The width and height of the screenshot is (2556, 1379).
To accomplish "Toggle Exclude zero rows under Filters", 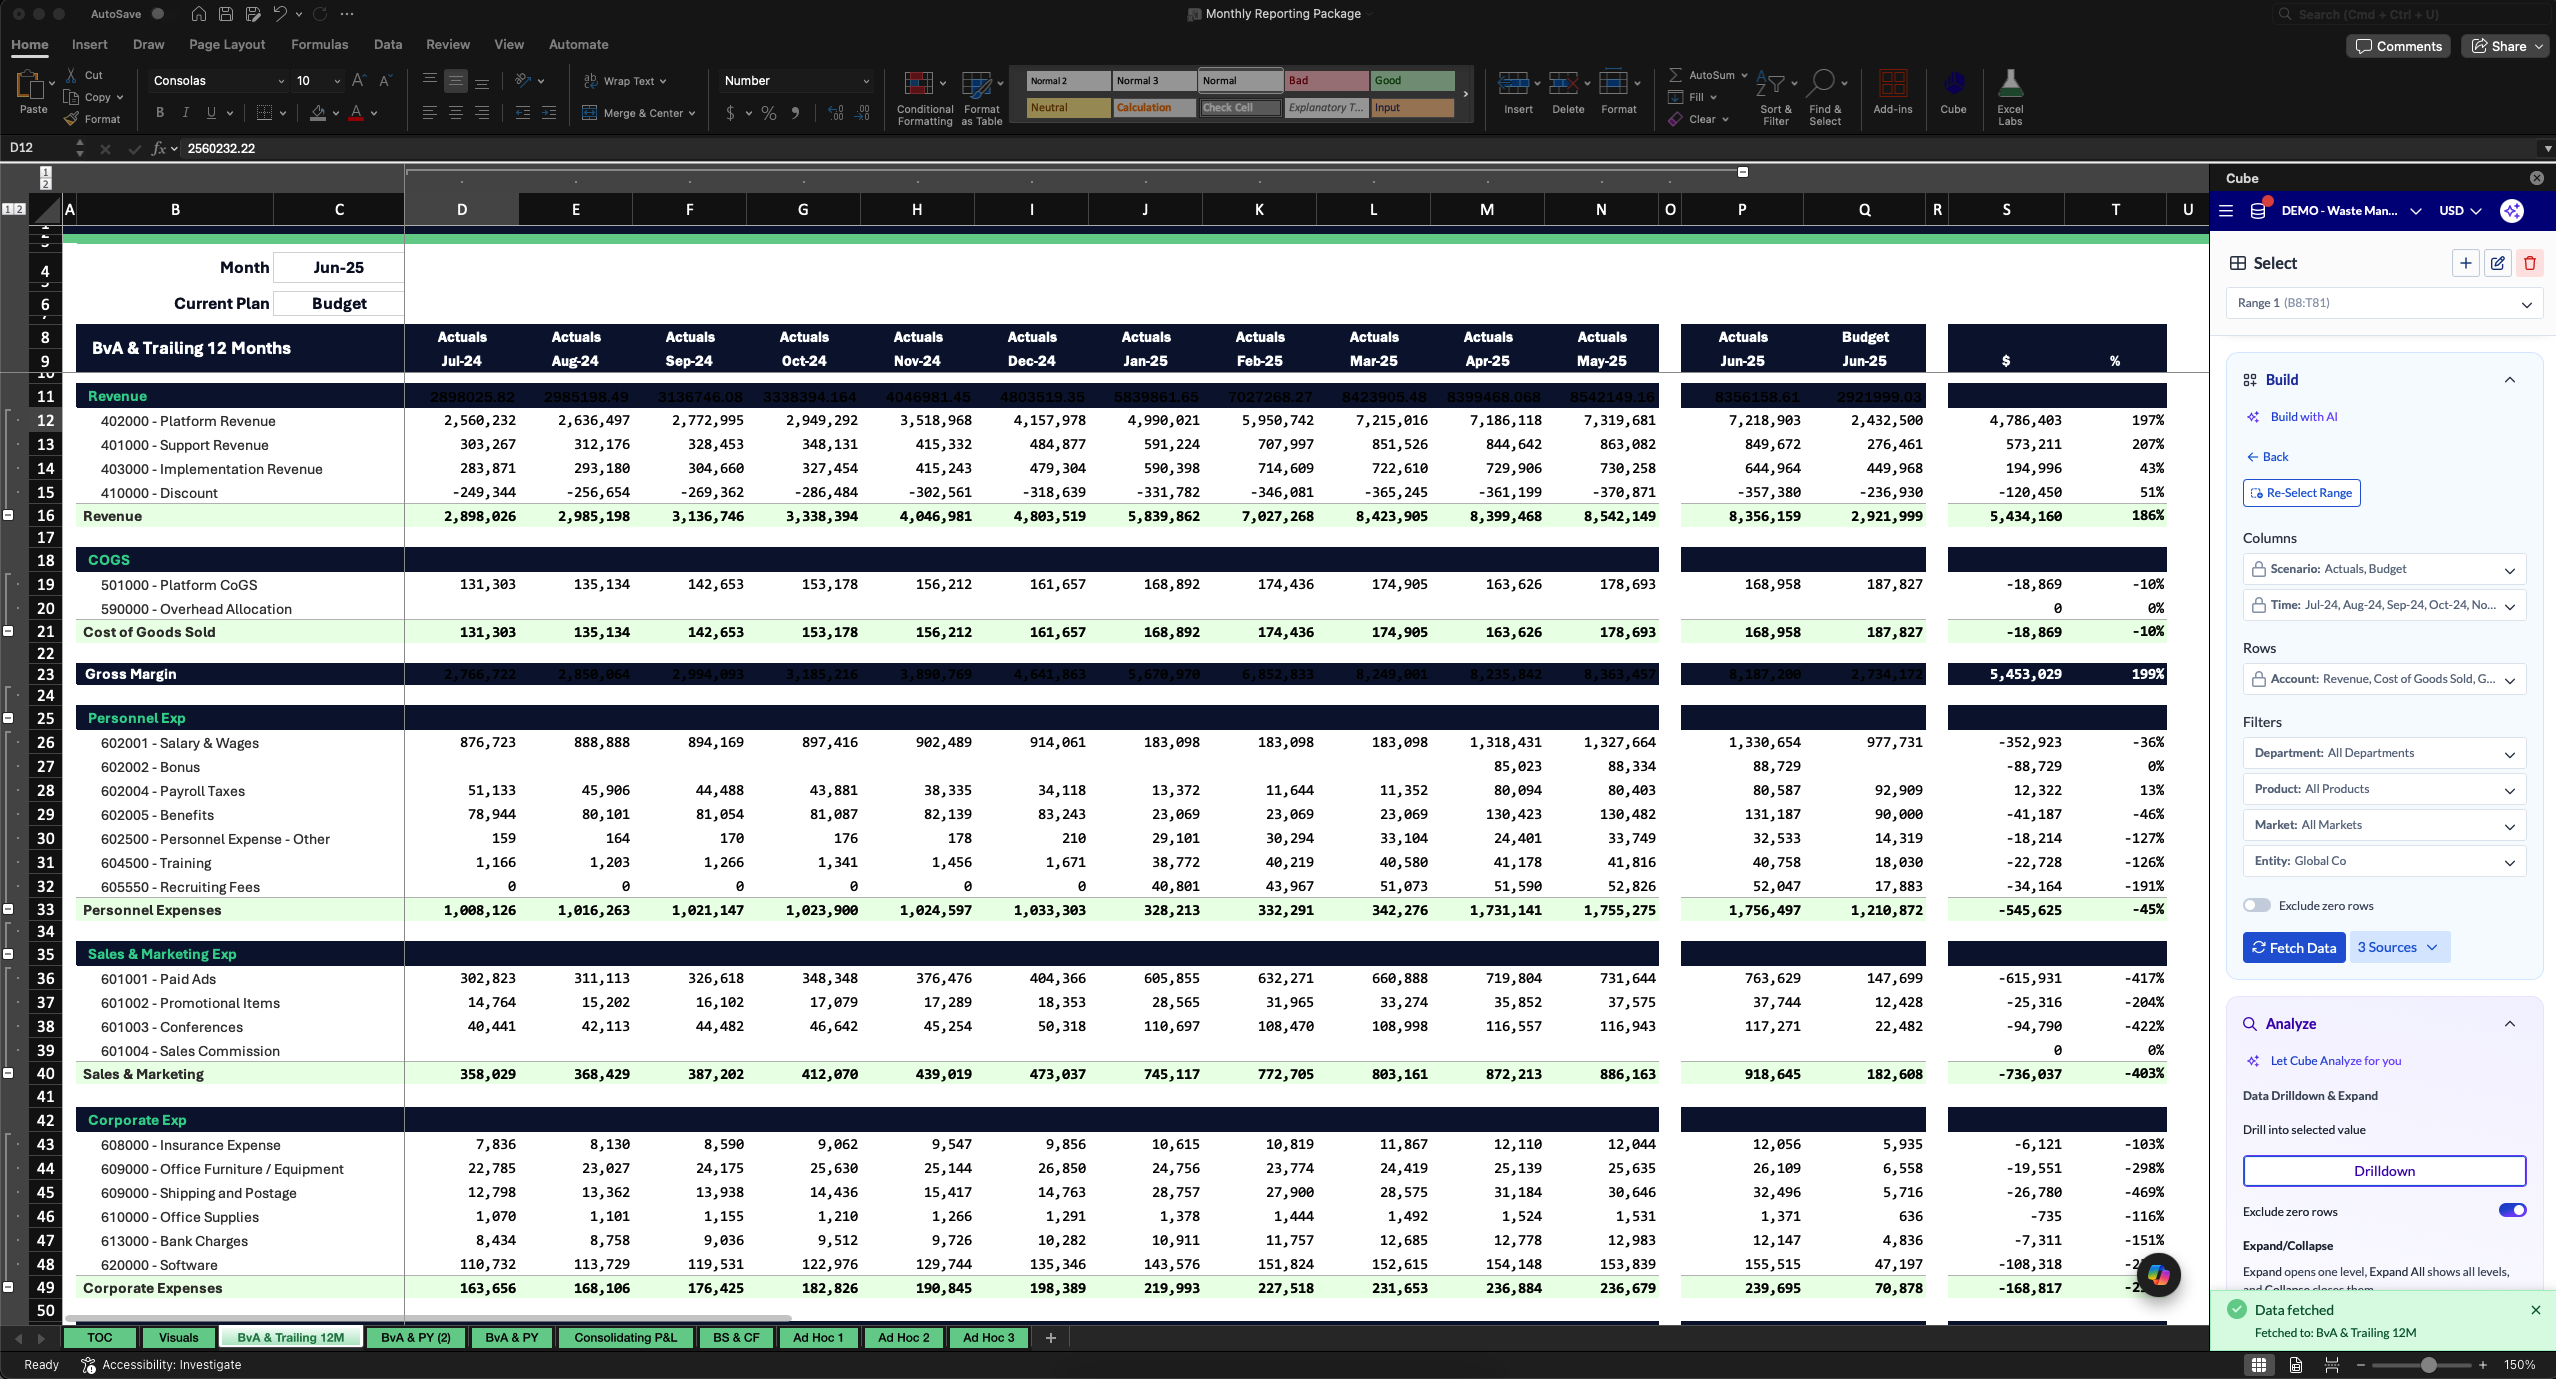I will point(2257,905).
